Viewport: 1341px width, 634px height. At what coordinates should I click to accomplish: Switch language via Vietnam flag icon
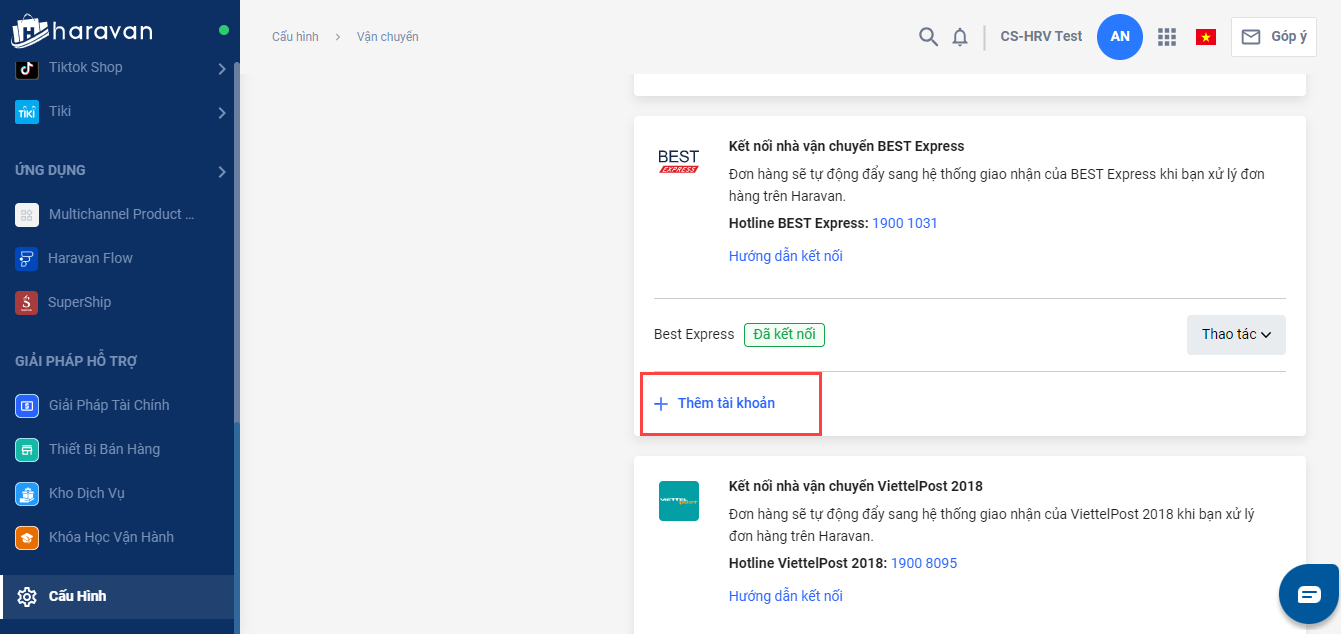tap(1206, 37)
